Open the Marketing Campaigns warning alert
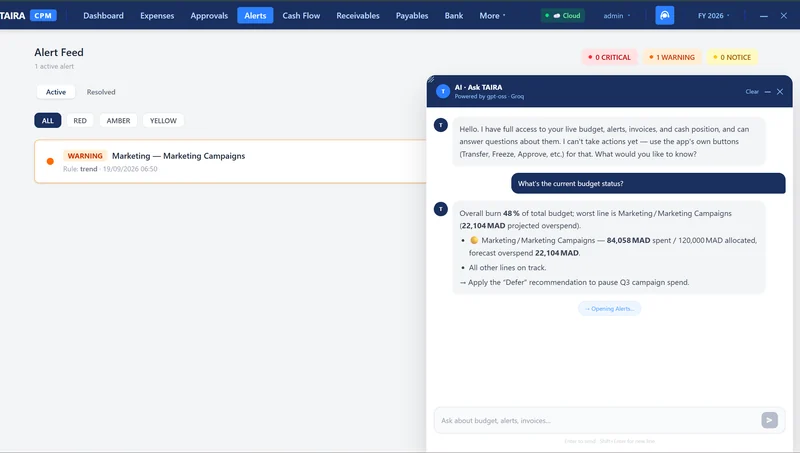 point(231,161)
